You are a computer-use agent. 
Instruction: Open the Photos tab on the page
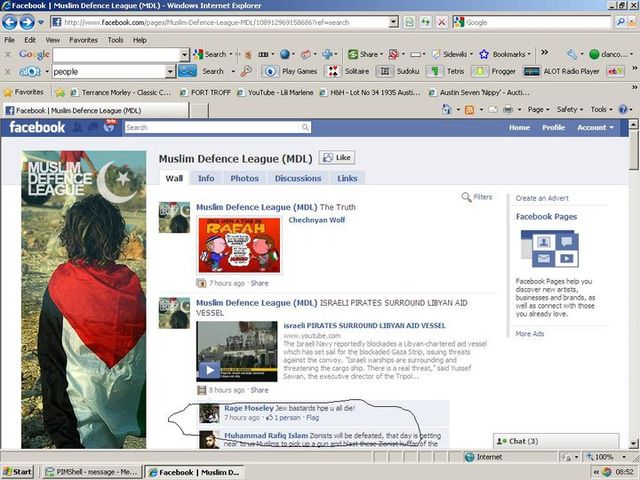click(244, 178)
